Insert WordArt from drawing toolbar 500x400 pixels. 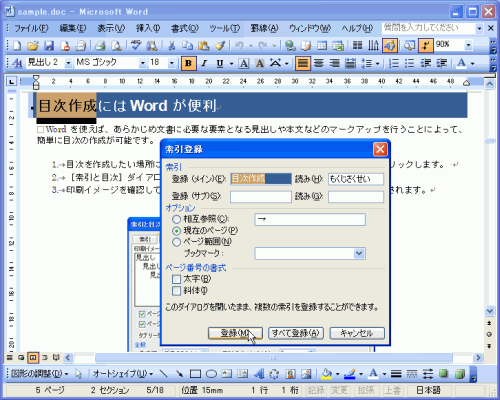click(x=259, y=374)
